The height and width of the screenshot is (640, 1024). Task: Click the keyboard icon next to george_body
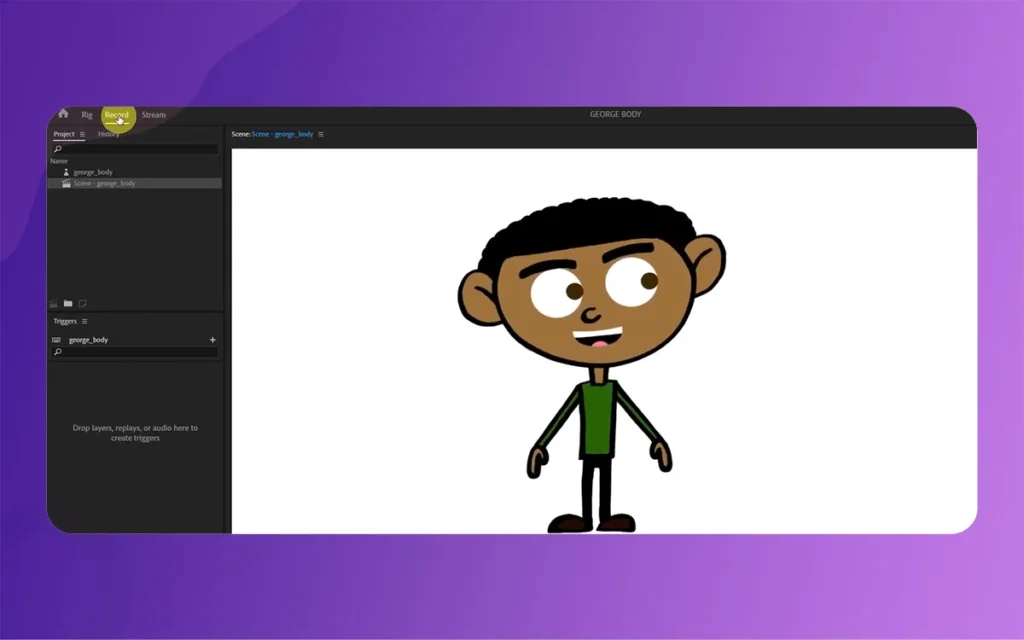tap(56, 340)
